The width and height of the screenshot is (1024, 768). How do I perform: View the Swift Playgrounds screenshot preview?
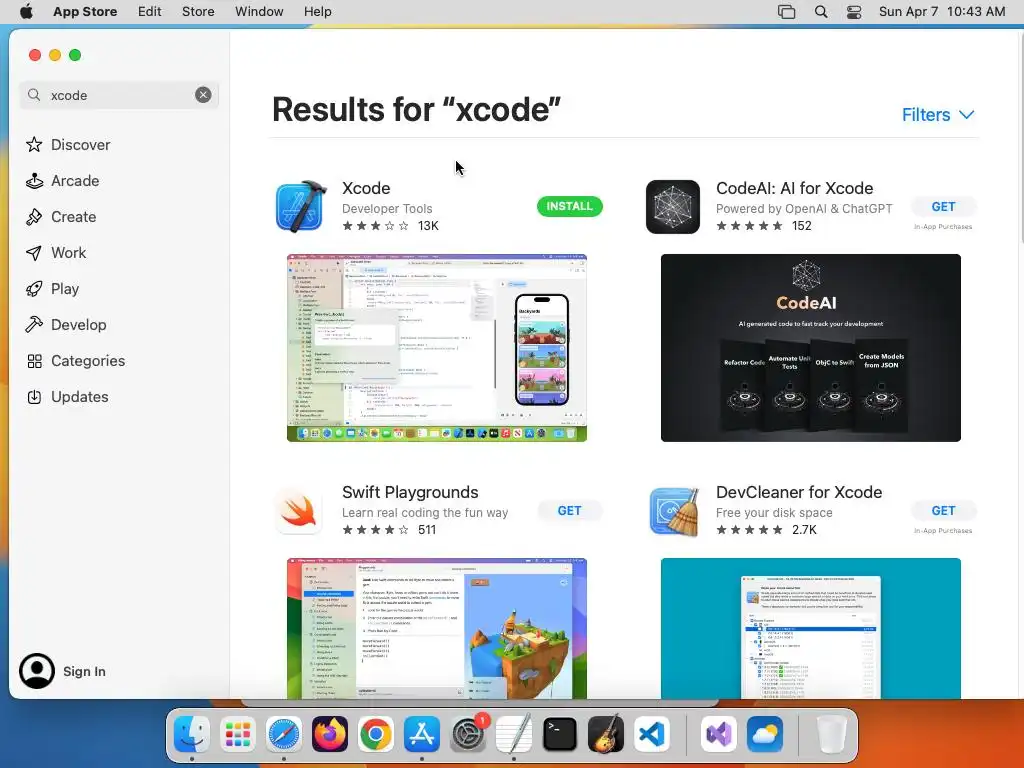click(x=437, y=628)
